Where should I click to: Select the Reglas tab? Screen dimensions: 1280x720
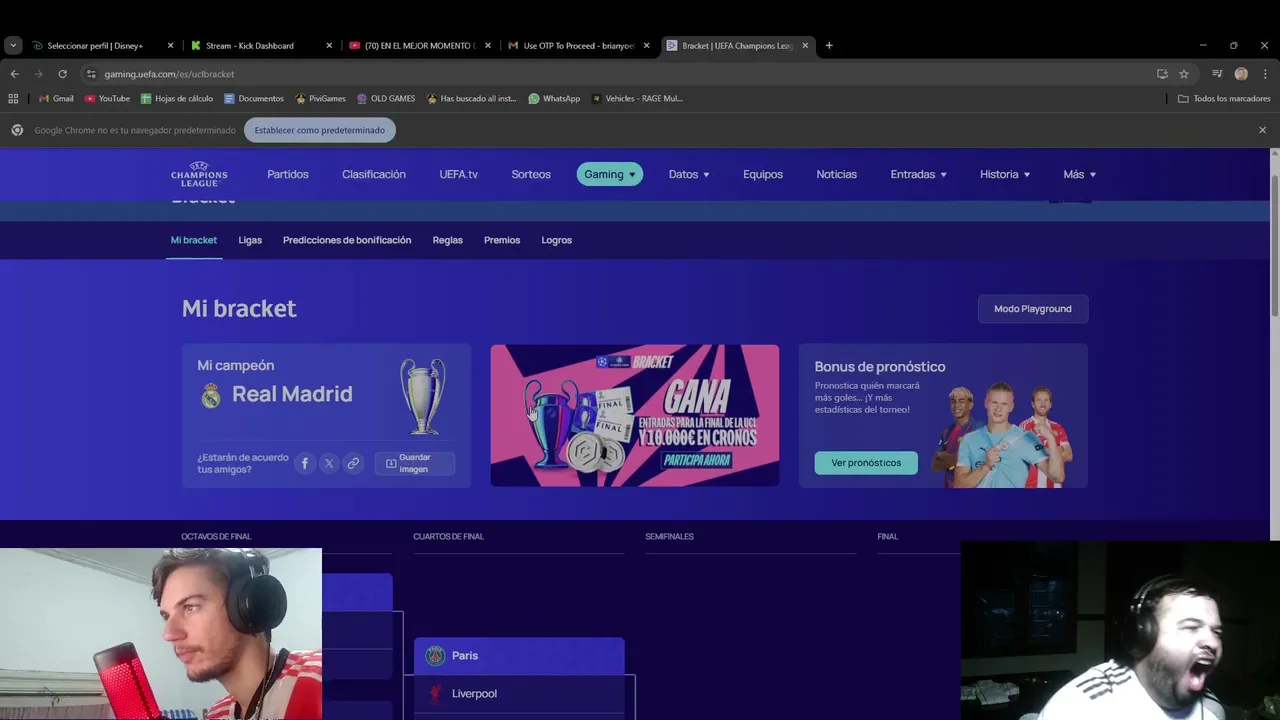pyautogui.click(x=448, y=240)
